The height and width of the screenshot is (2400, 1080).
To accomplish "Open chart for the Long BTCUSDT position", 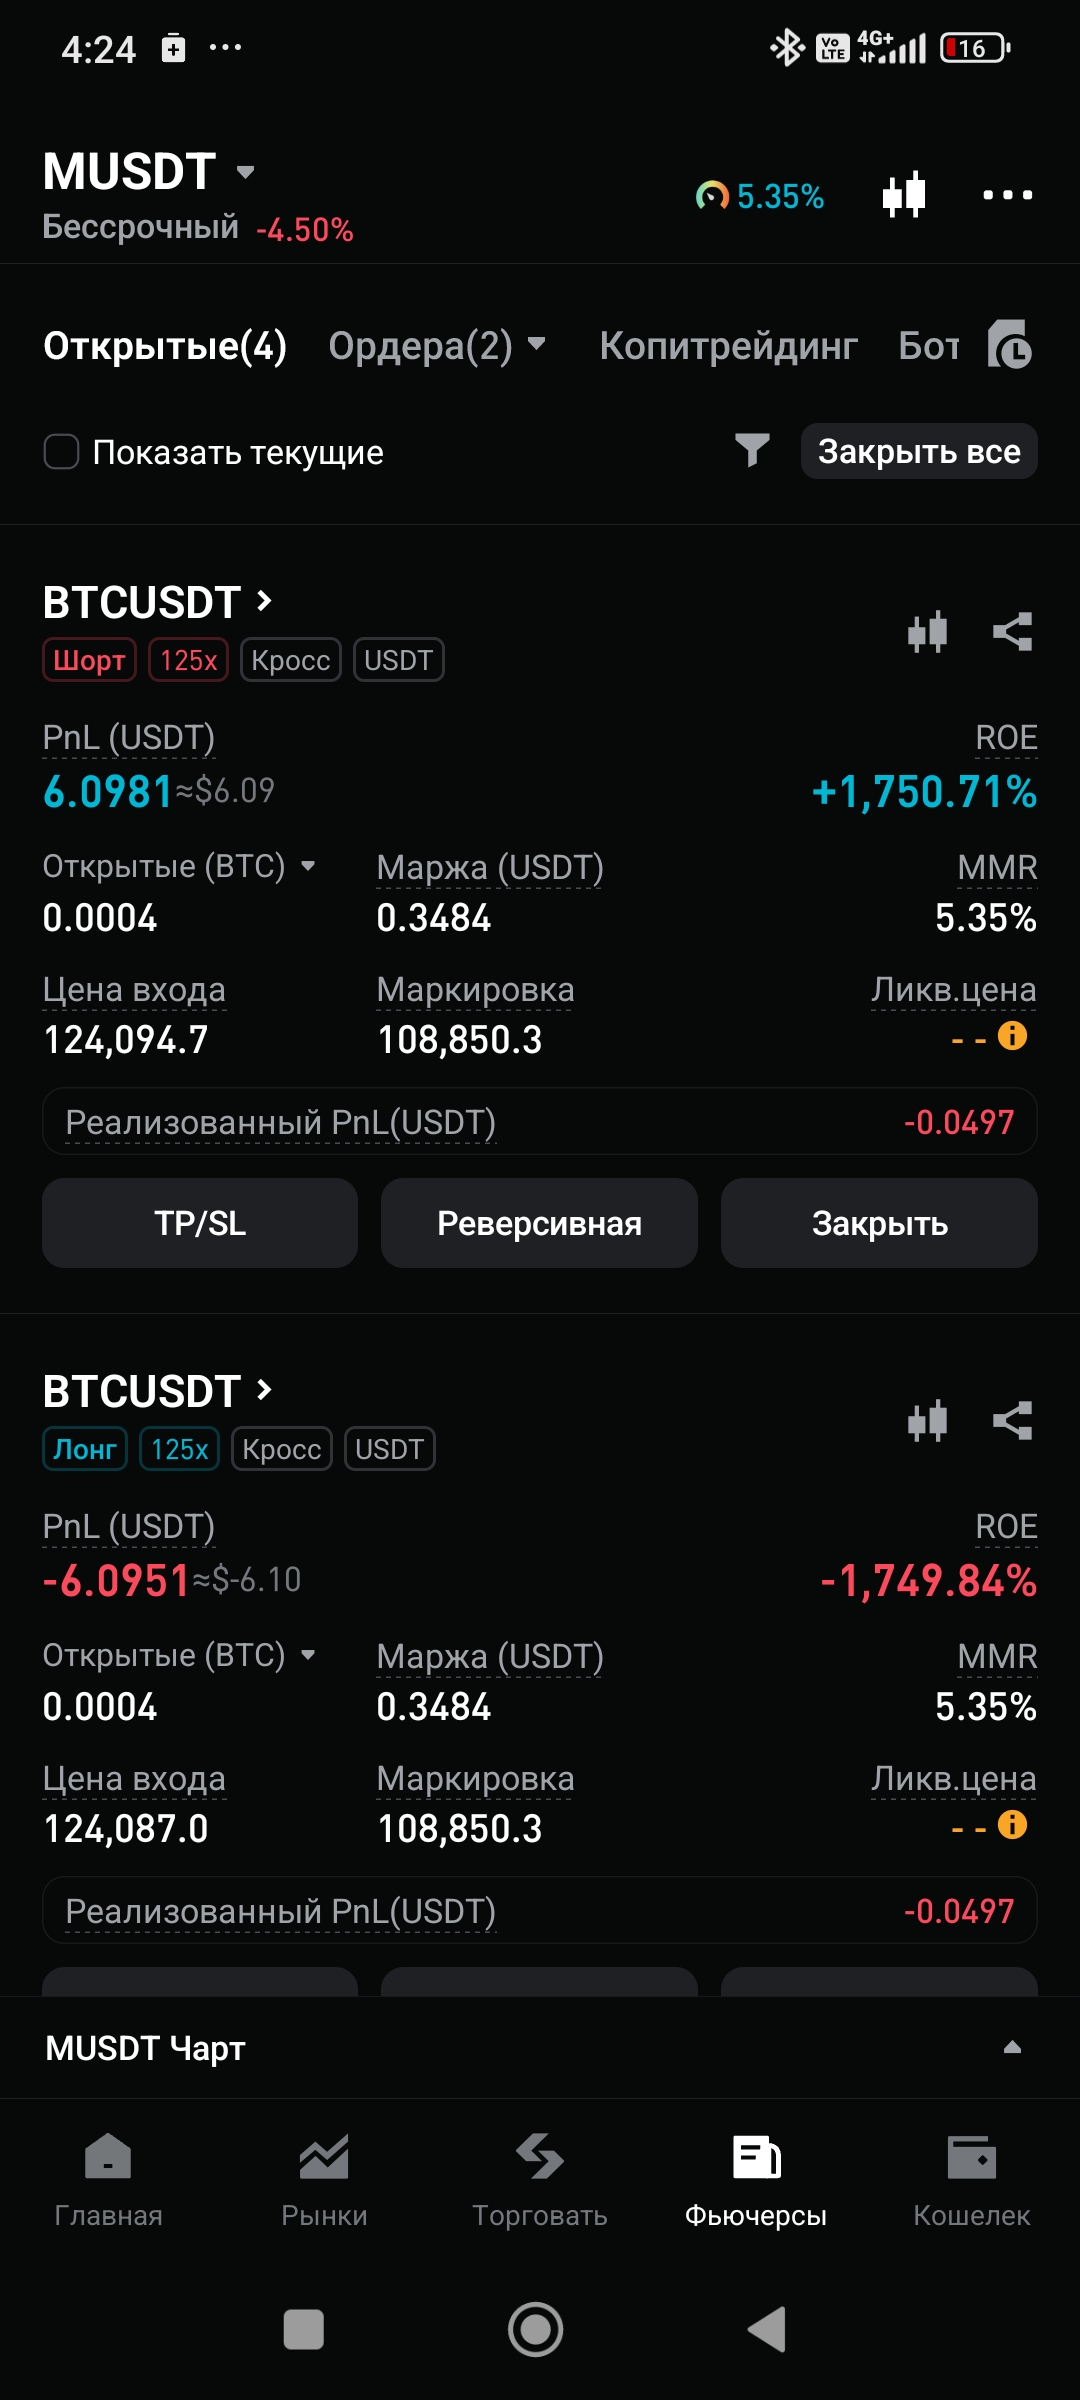I will tap(927, 1421).
